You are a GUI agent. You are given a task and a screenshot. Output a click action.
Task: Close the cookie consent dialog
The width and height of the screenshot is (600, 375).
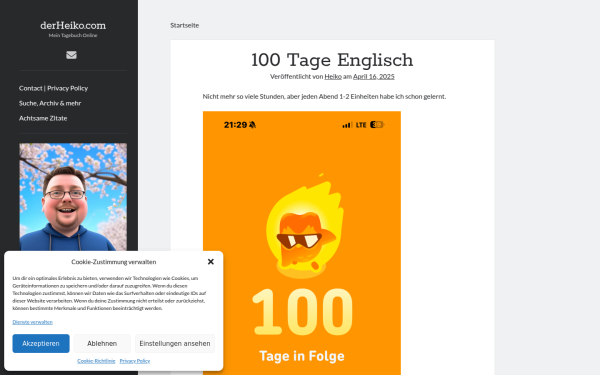(210, 262)
